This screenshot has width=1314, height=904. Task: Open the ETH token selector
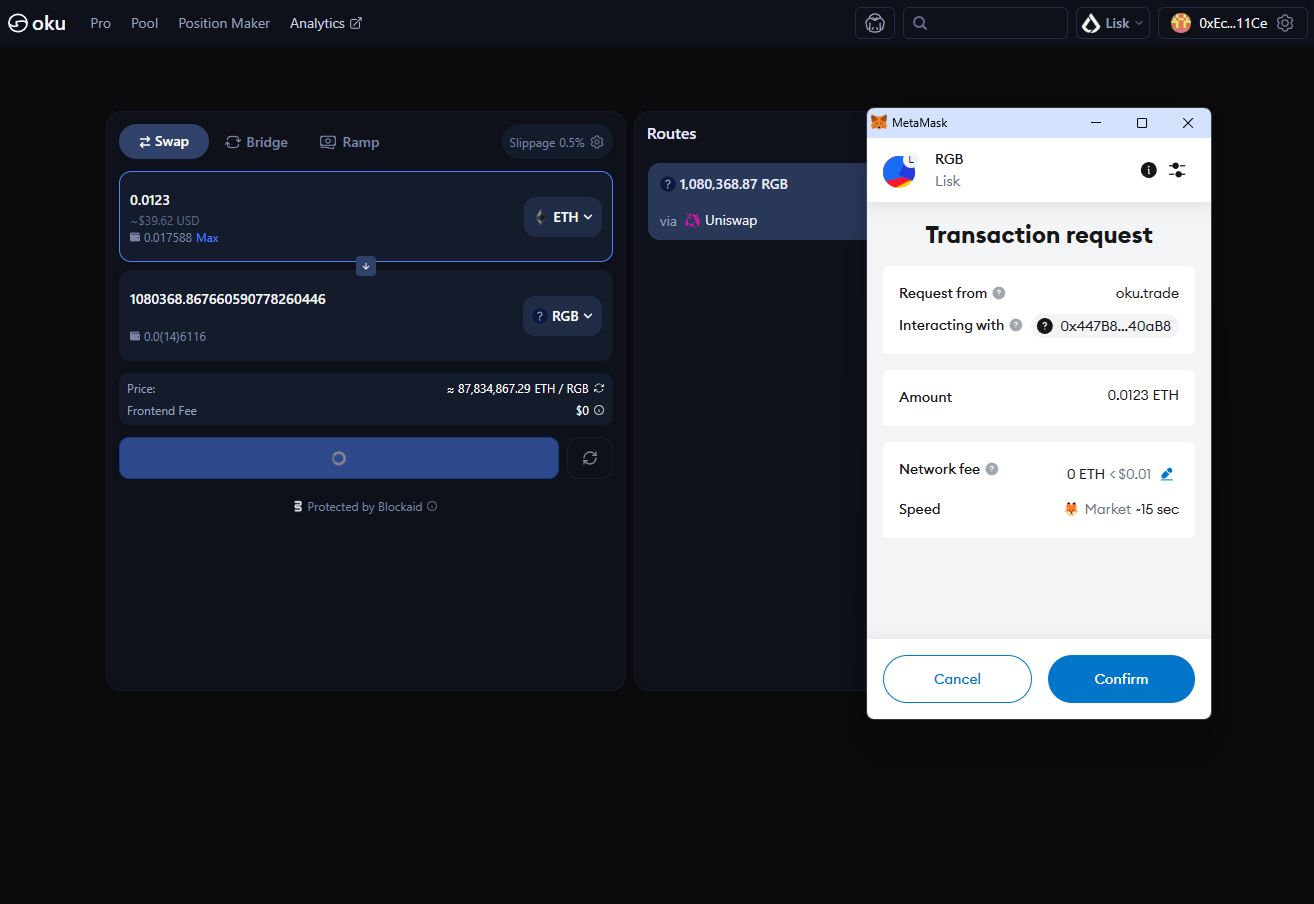pos(563,217)
